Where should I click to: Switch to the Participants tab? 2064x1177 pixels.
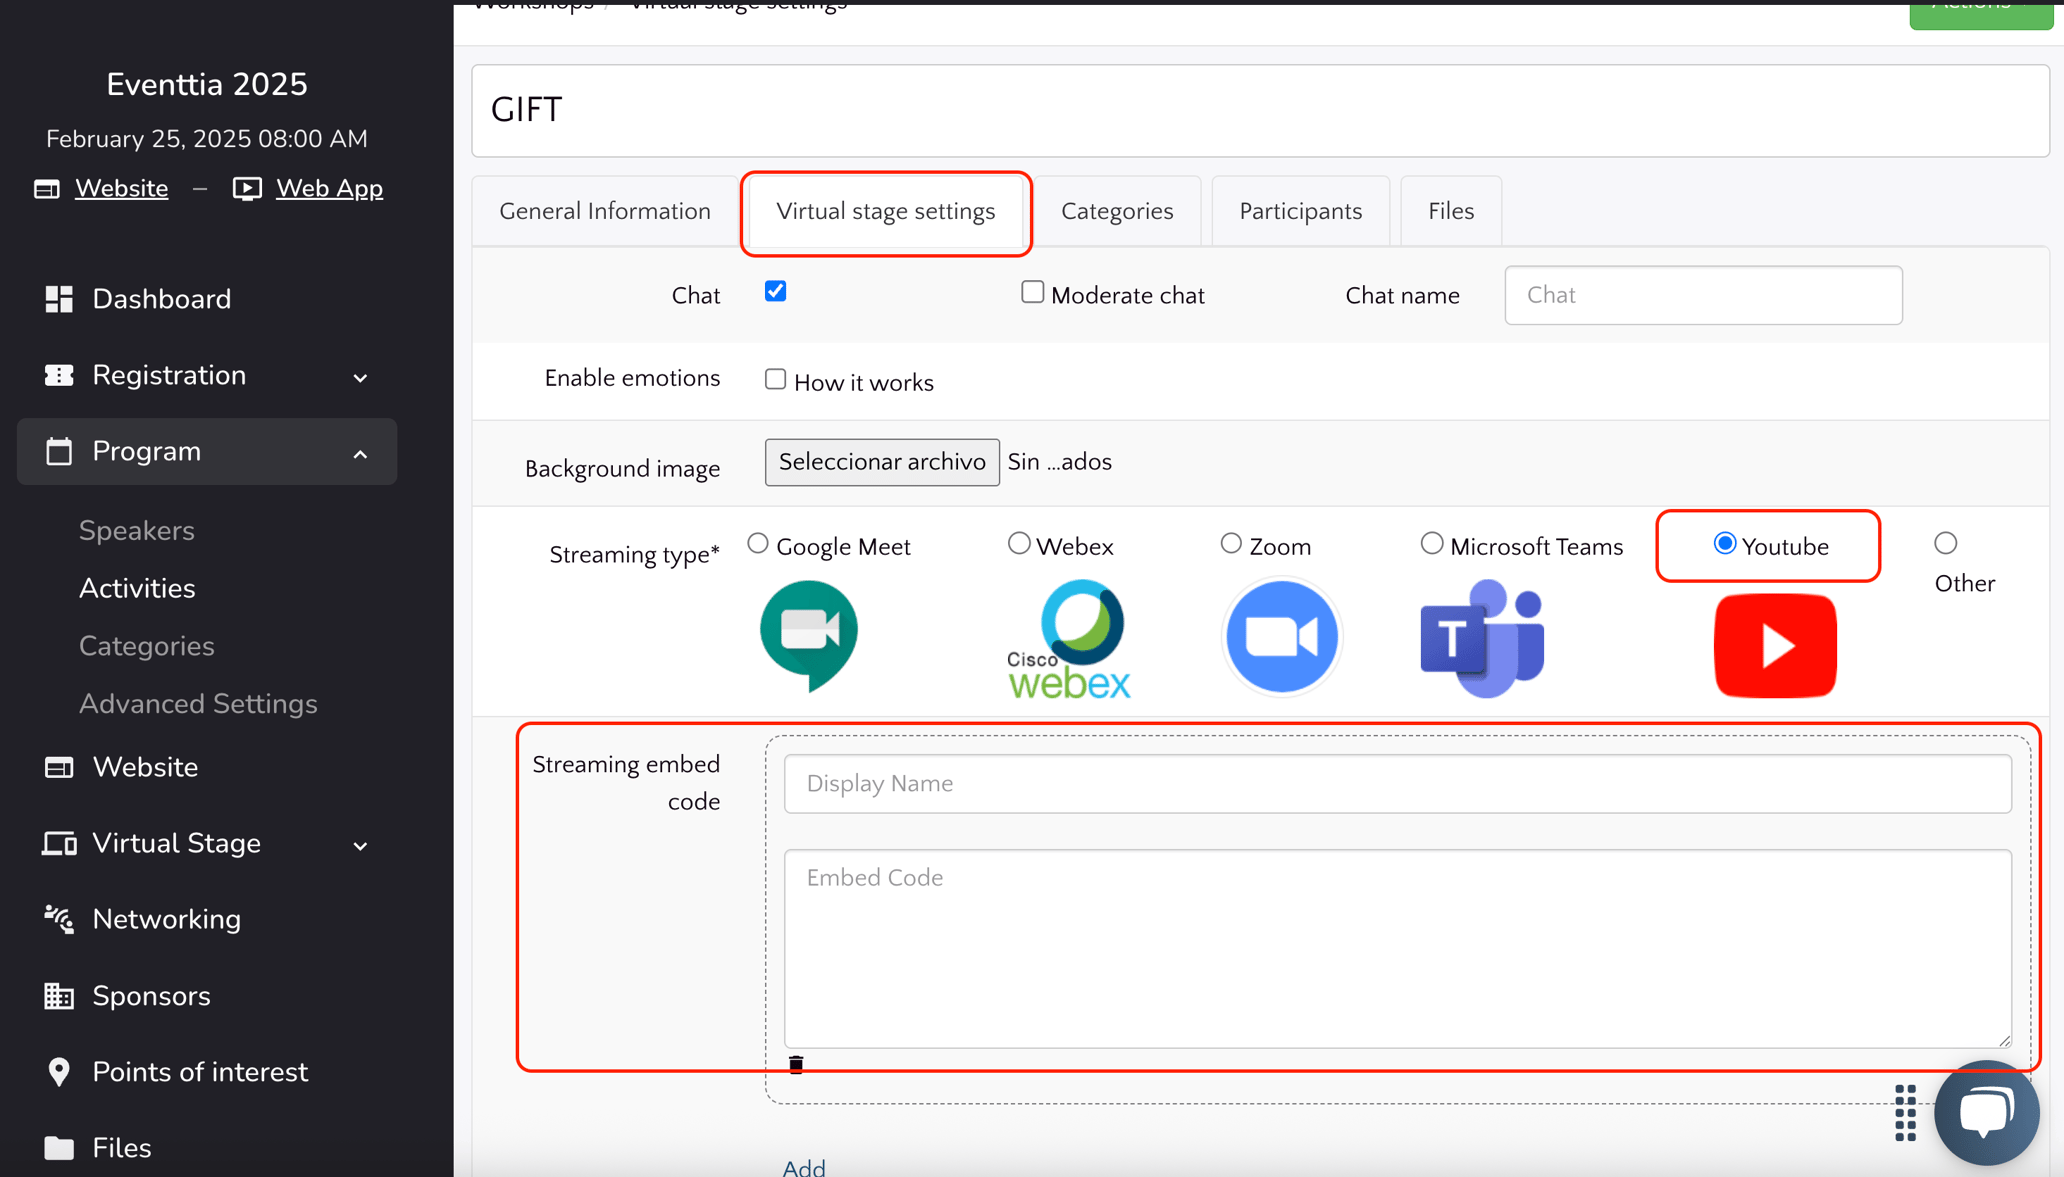[x=1300, y=211]
